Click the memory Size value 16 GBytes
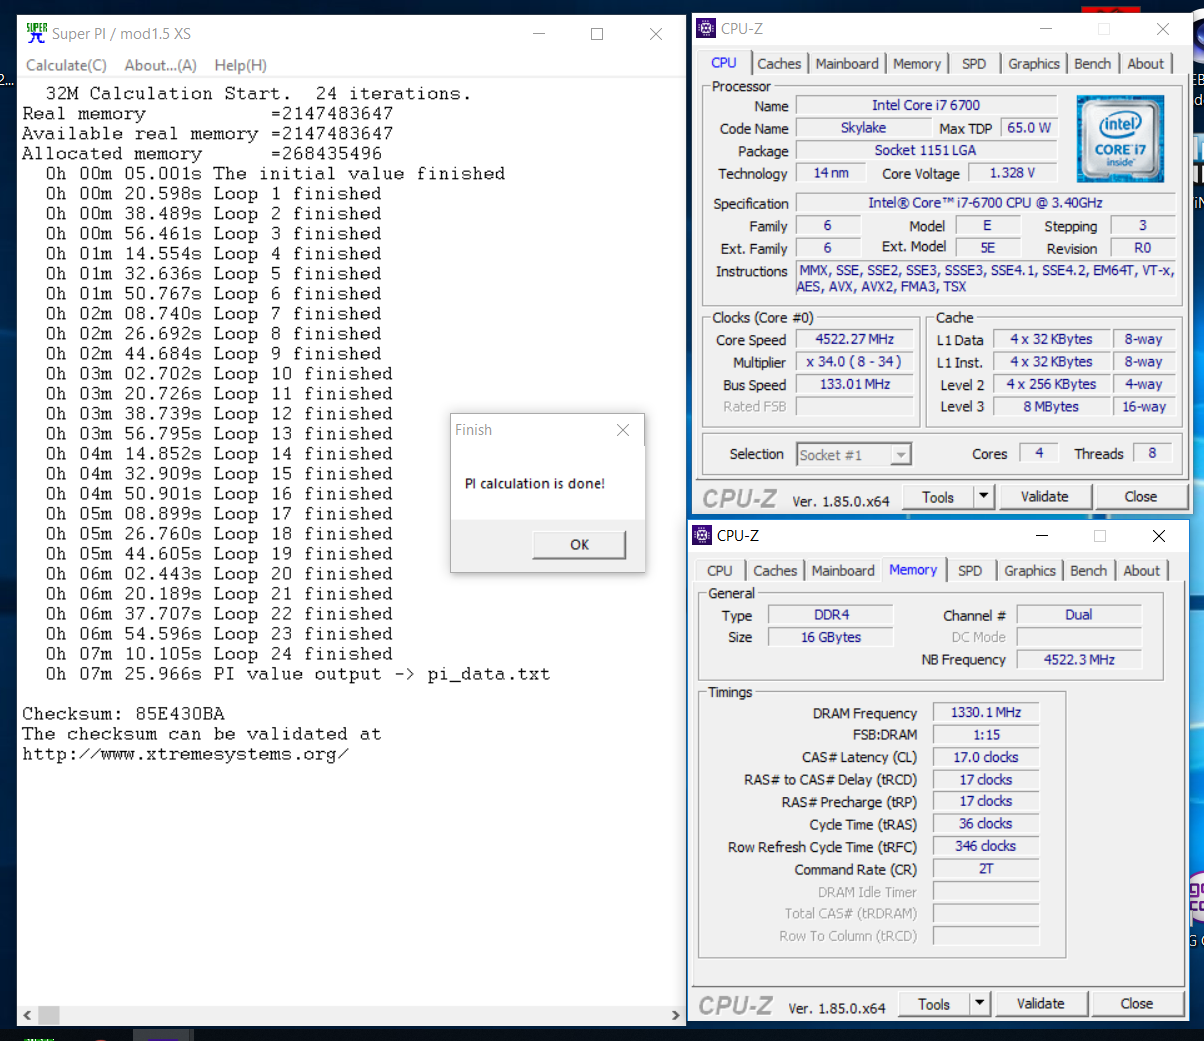Screen dimensions: 1204x1041 (x=831, y=637)
